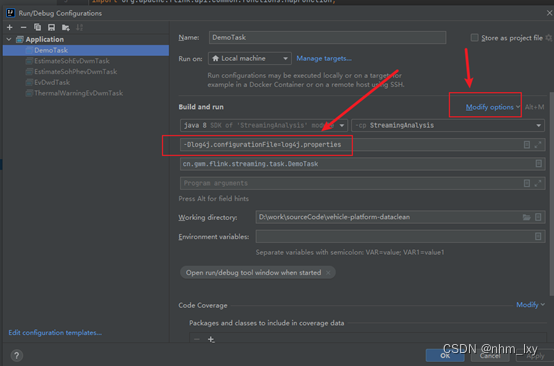Image resolution: width=554 pixels, height=366 pixels.
Task: Confirm dialog with OK button
Action: click(x=445, y=355)
